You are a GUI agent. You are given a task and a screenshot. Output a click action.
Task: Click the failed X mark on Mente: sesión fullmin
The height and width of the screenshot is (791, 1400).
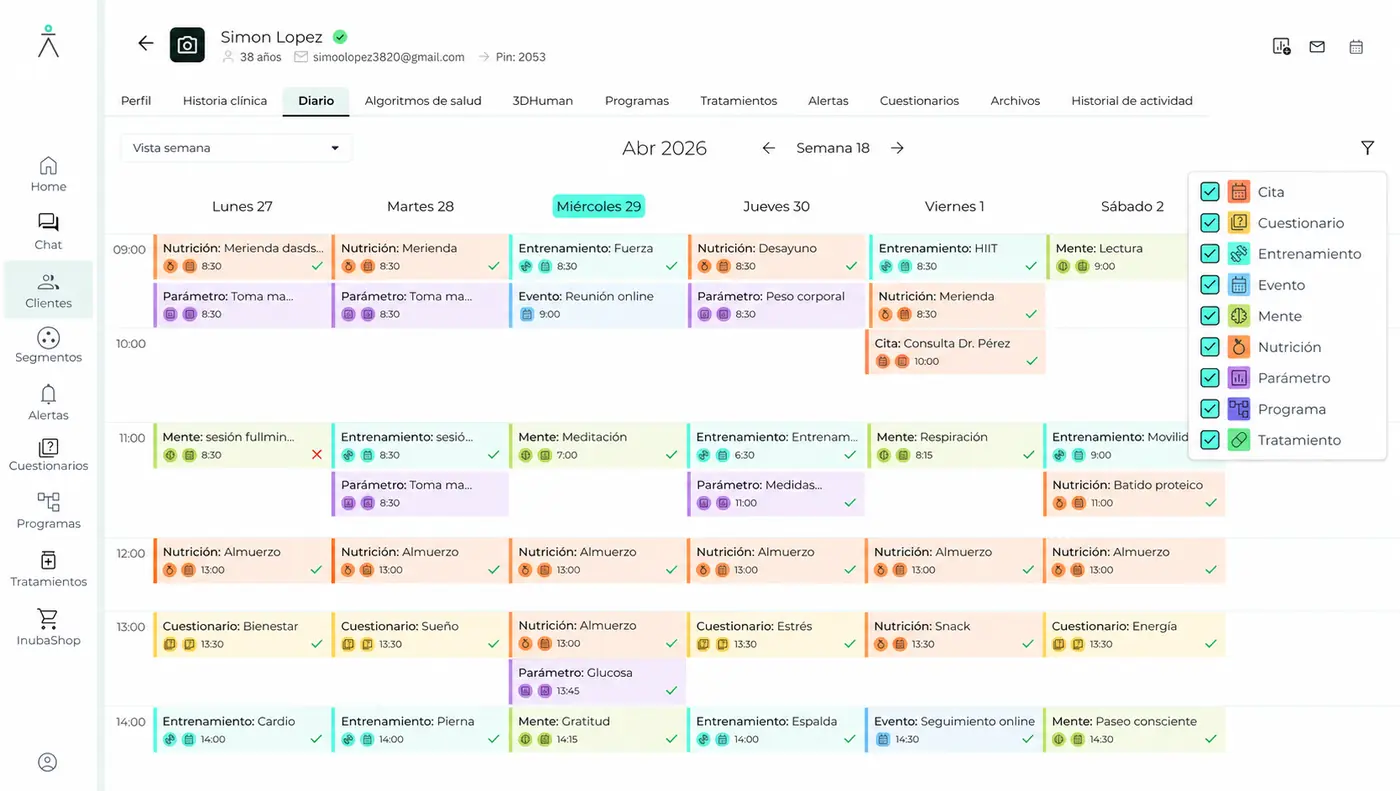pyautogui.click(x=317, y=455)
